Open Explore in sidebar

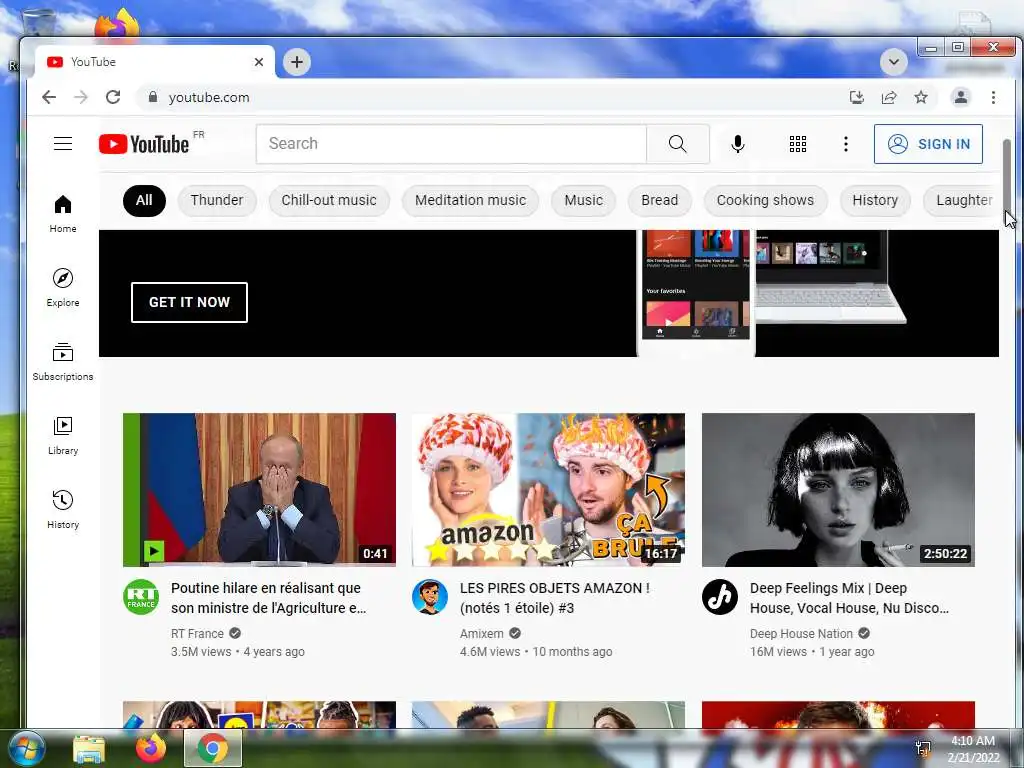pyautogui.click(x=63, y=287)
